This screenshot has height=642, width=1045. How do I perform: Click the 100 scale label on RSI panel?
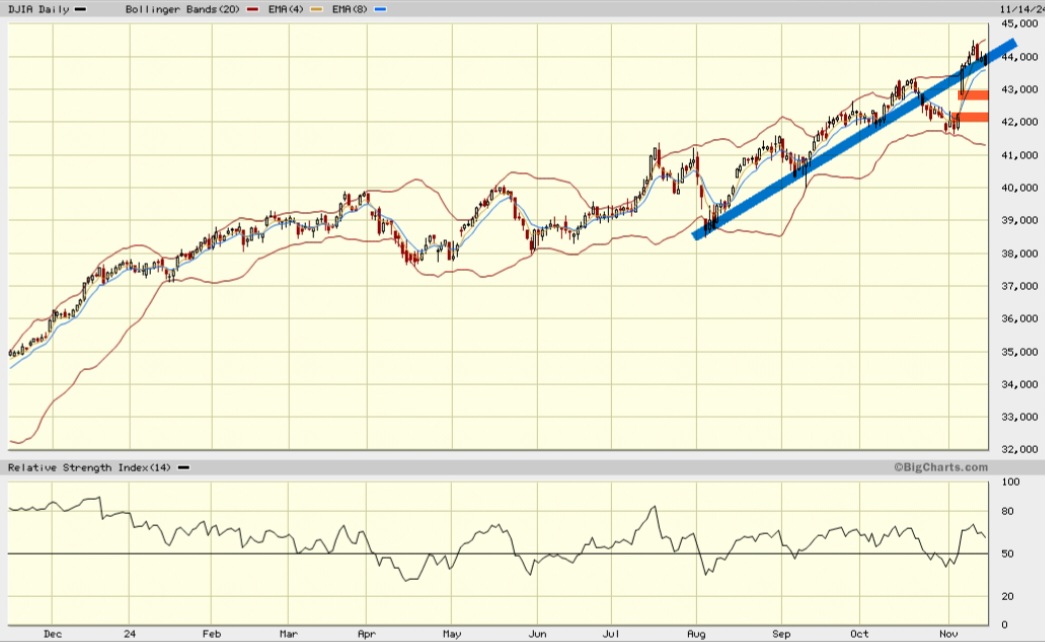click(x=1010, y=483)
